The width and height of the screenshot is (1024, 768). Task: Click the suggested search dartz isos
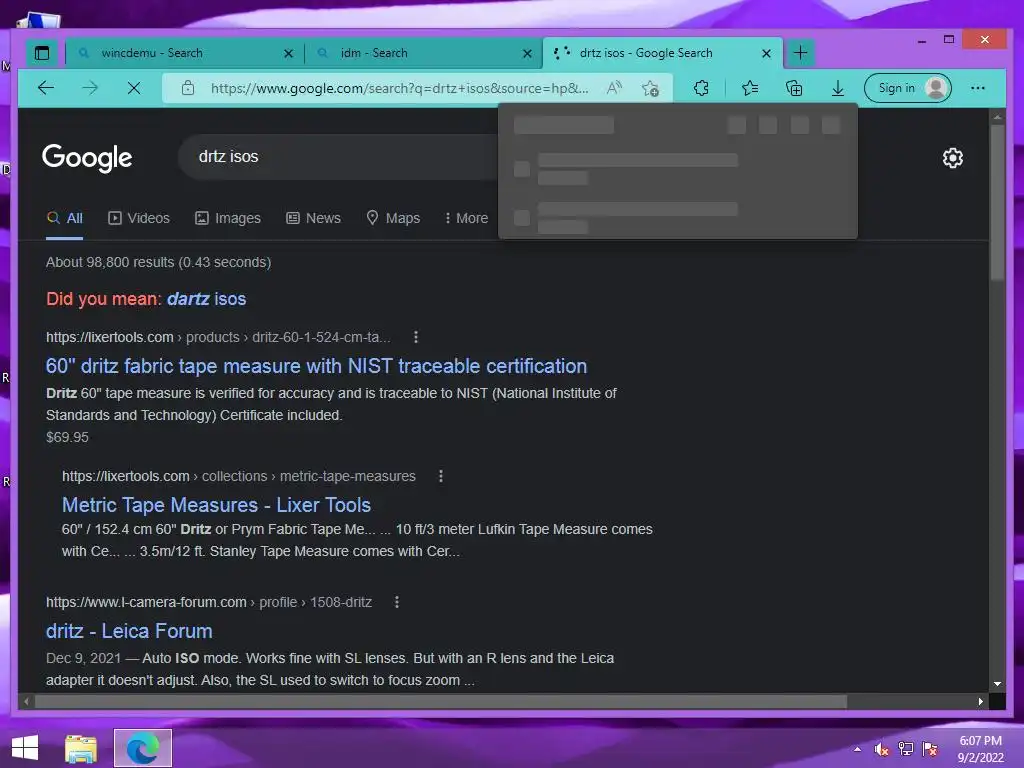206,299
